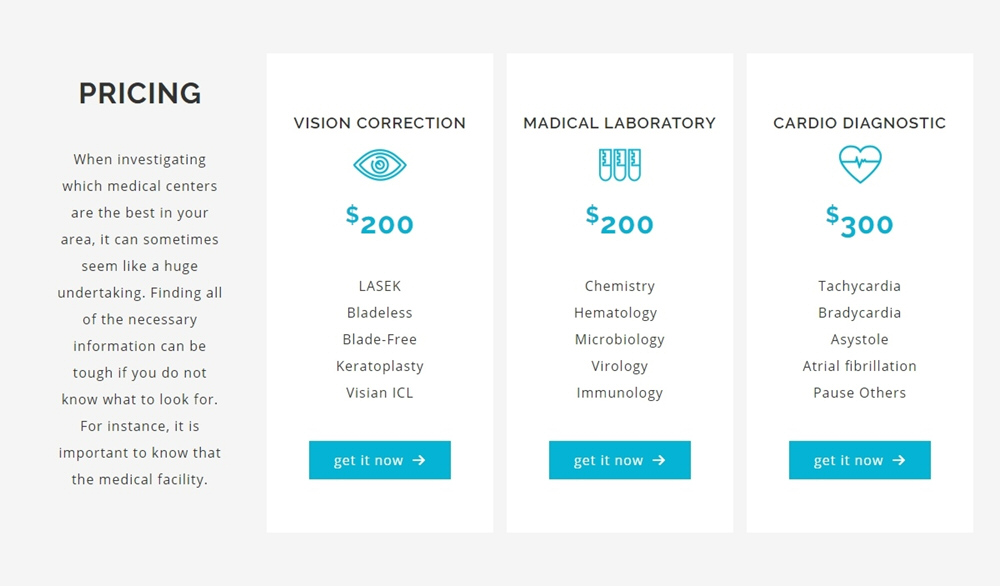Image resolution: width=1000 pixels, height=586 pixels.
Task: Click arrow icon in Cardio Diagnostic button
Action: tap(899, 460)
